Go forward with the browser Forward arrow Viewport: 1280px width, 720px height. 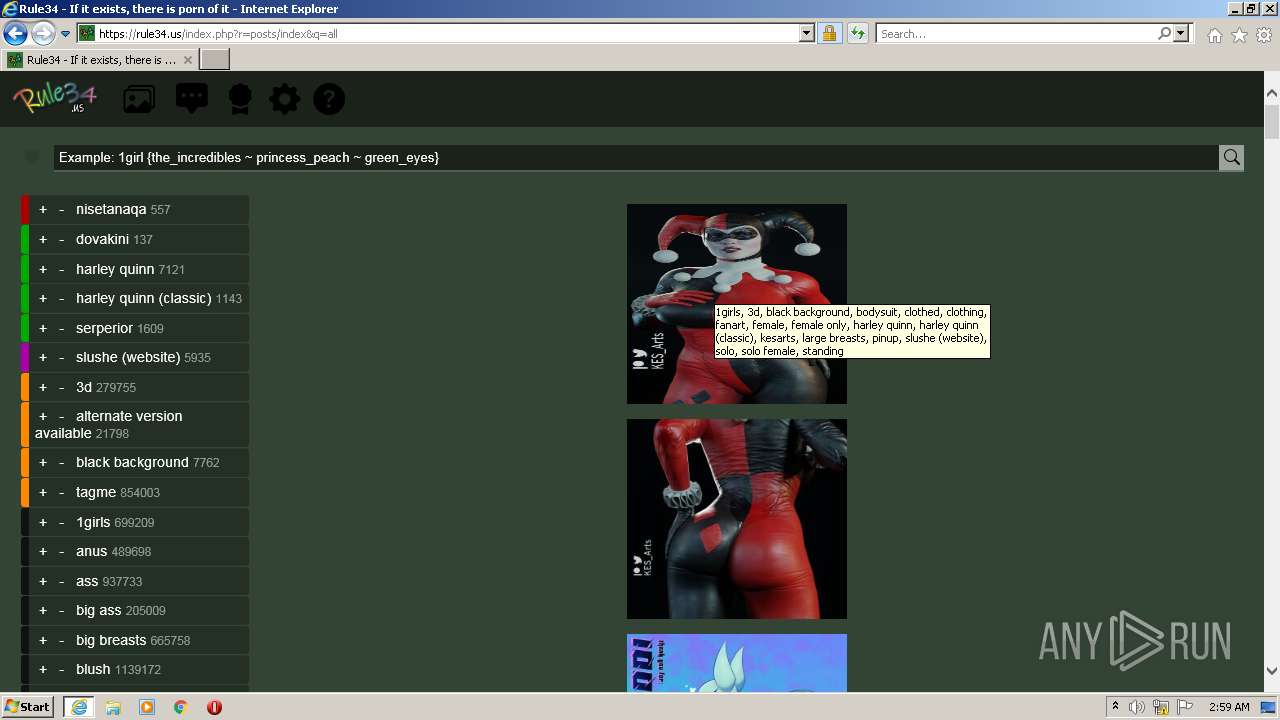pos(43,33)
